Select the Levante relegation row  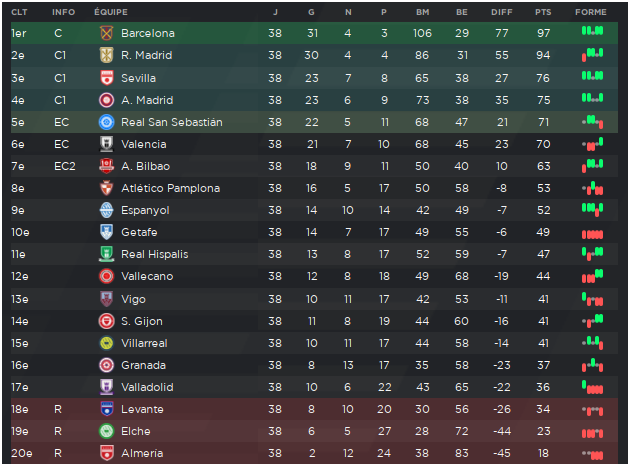coord(314,409)
